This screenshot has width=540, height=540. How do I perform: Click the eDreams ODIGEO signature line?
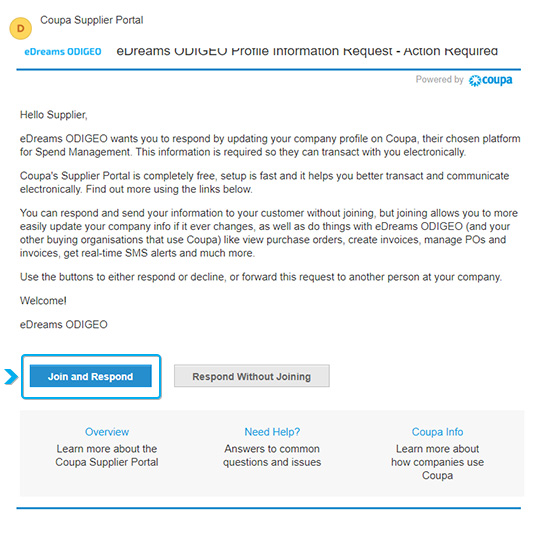64,324
